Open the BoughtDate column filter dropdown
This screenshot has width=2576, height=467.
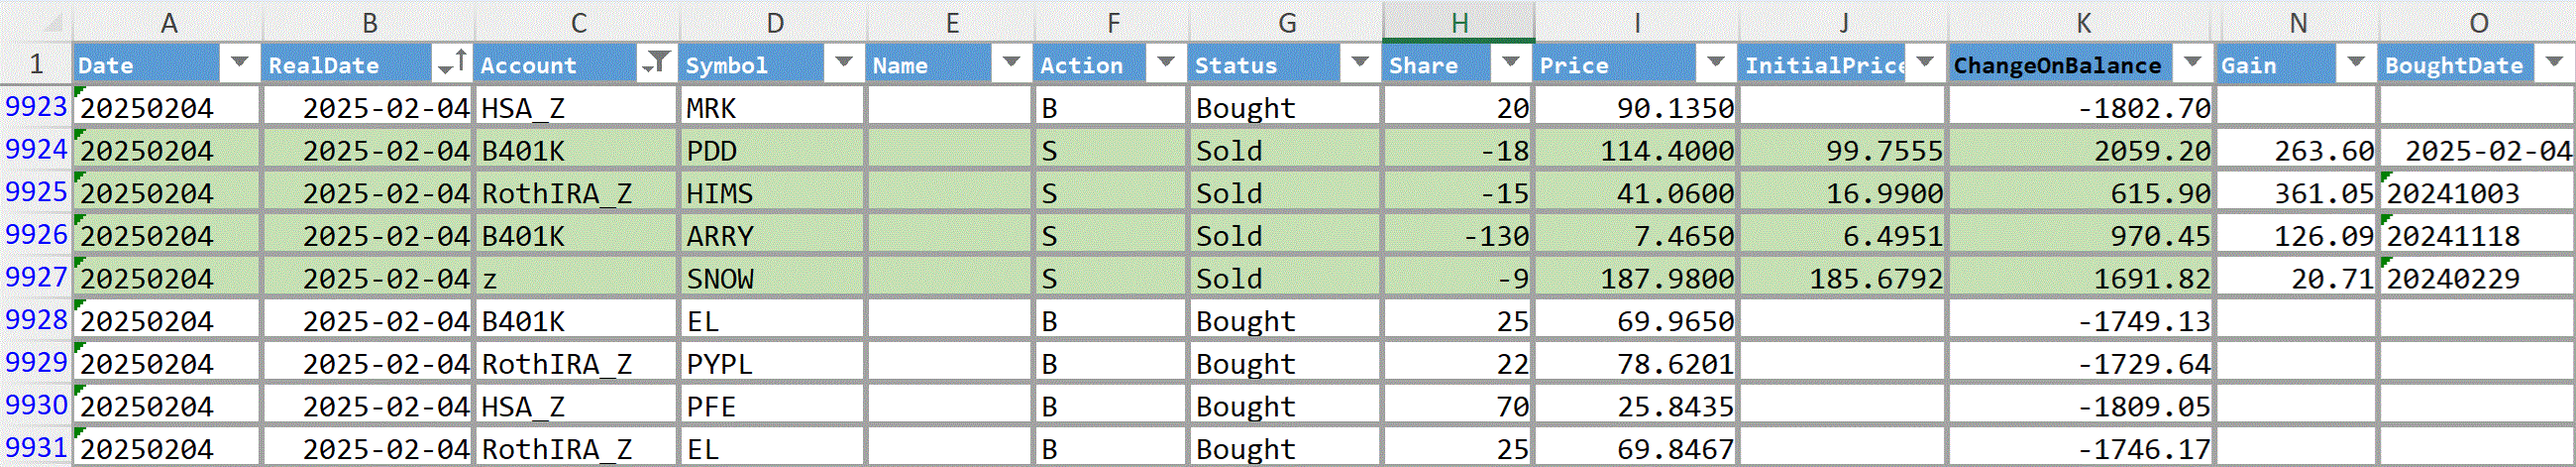point(2553,64)
